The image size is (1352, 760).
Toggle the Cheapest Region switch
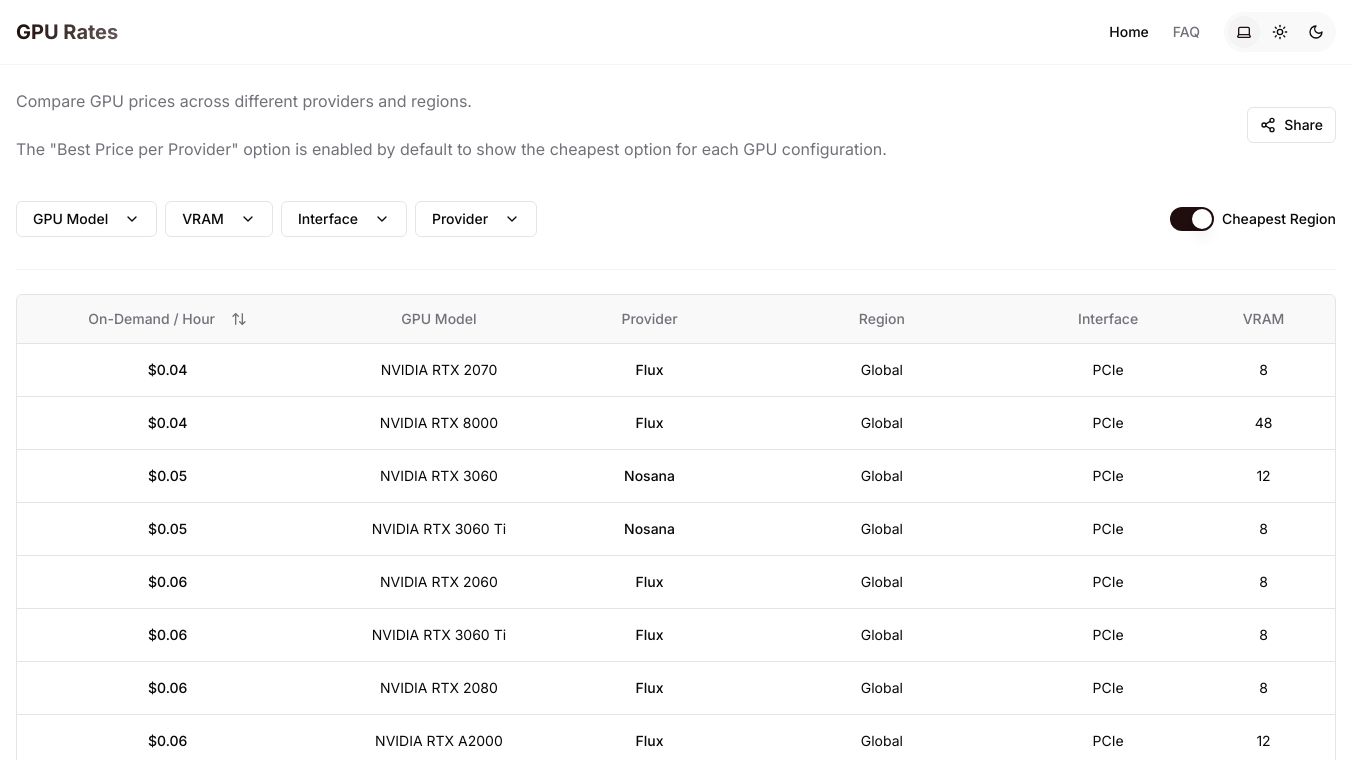1191,219
